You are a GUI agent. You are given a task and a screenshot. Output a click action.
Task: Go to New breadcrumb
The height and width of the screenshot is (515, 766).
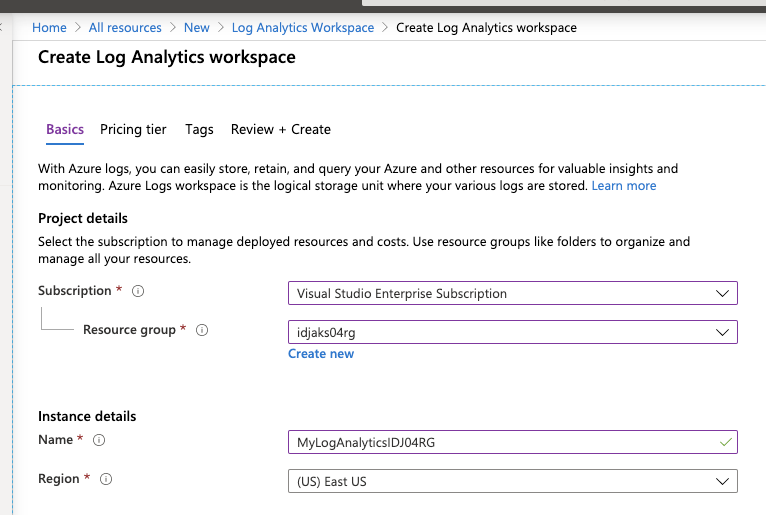click(197, 28)
